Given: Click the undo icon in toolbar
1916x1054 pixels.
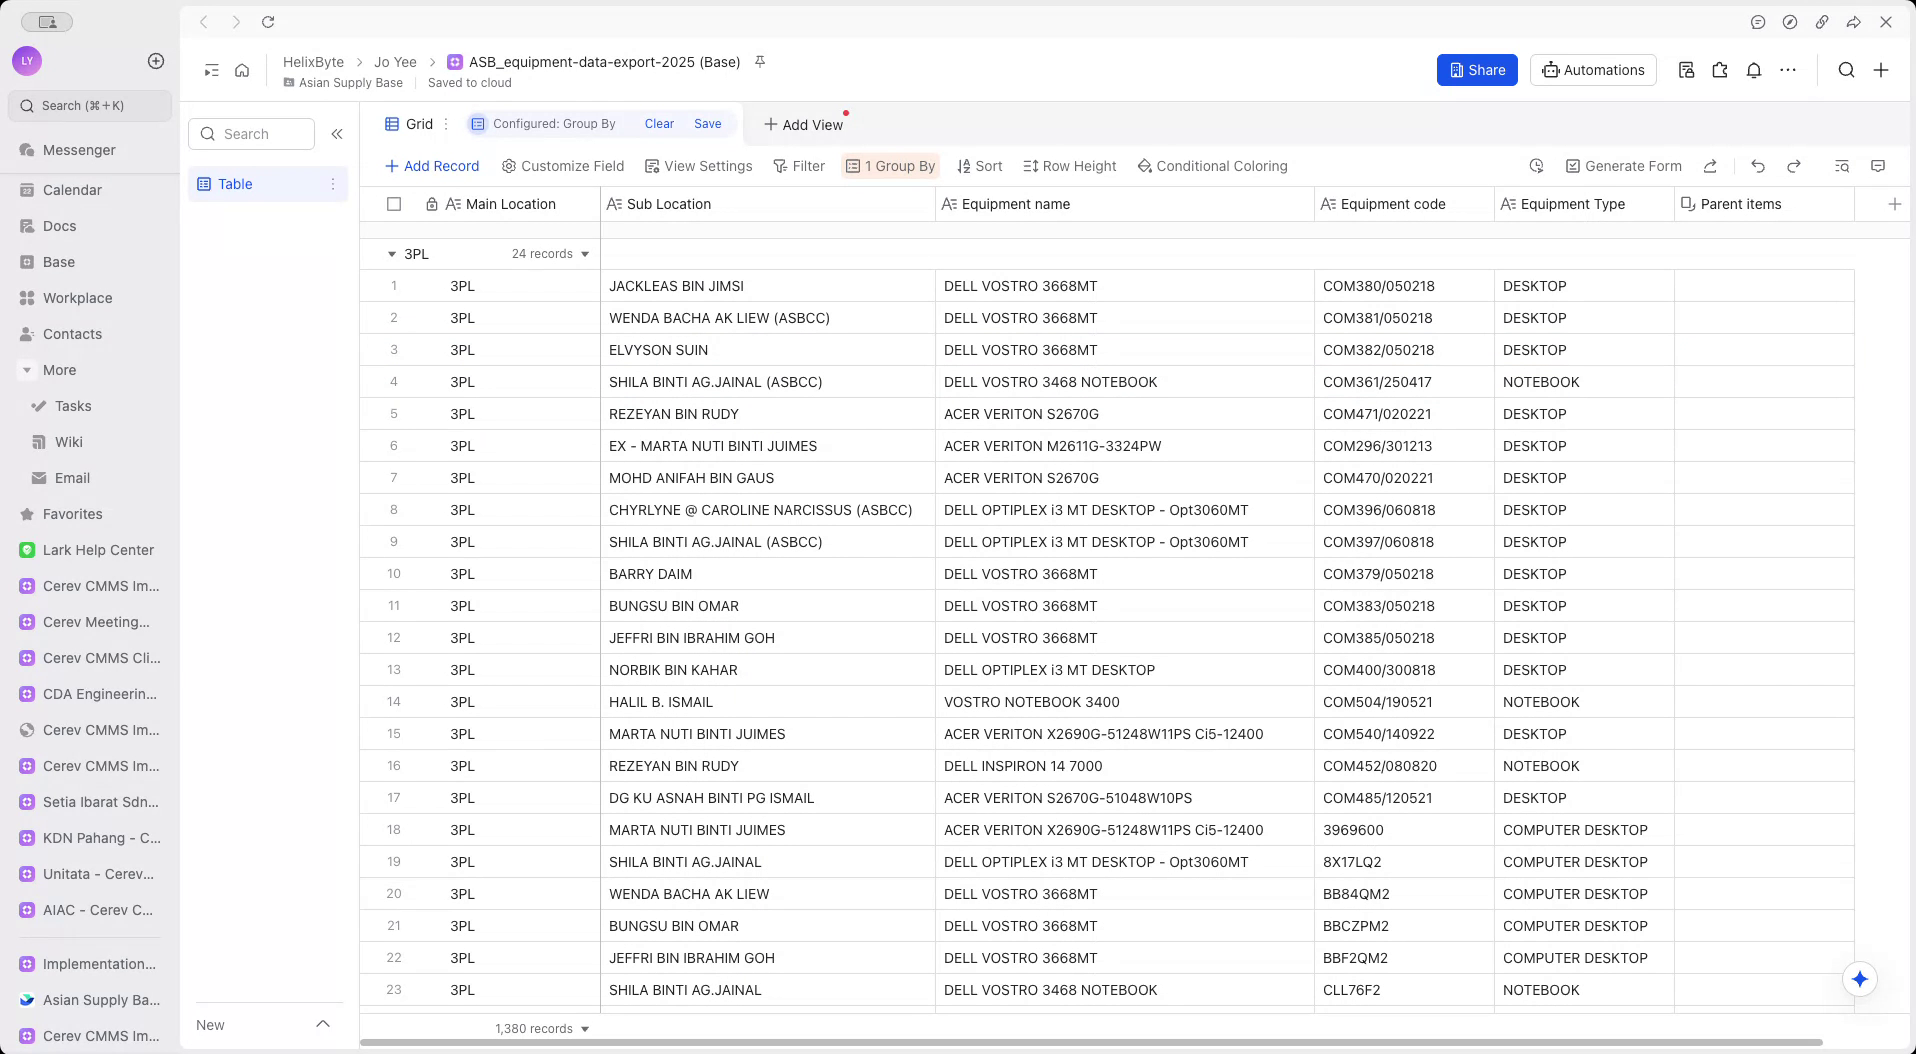Looking at the screenshot, I should tap(1757, 166).
